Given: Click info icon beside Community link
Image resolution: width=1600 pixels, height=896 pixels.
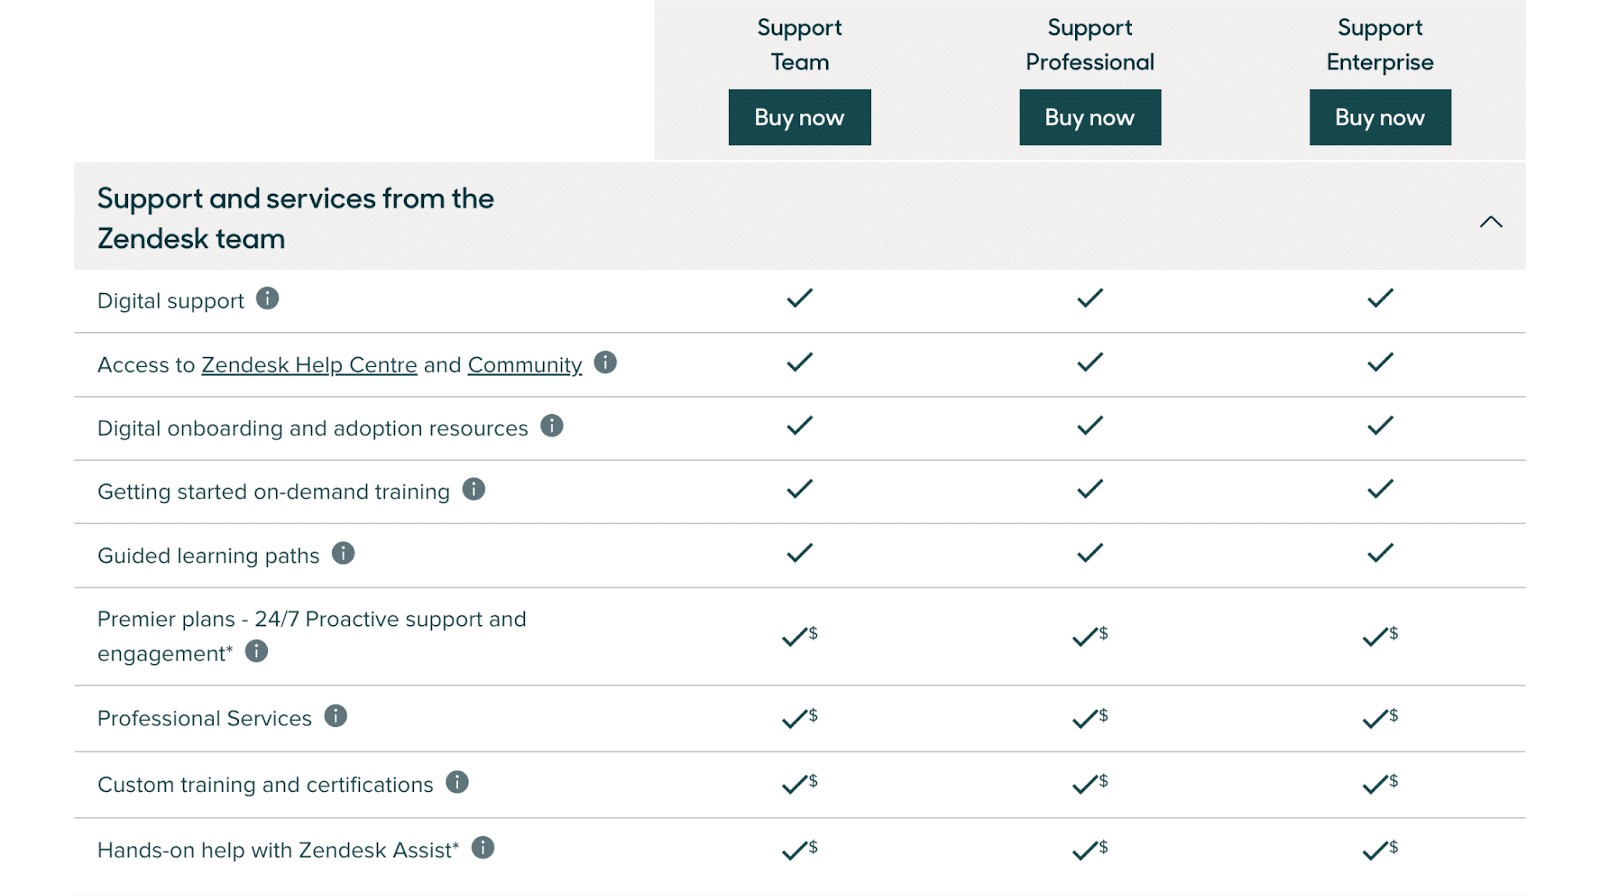Looking at the screenshot, I should click(x=604, y=363).
